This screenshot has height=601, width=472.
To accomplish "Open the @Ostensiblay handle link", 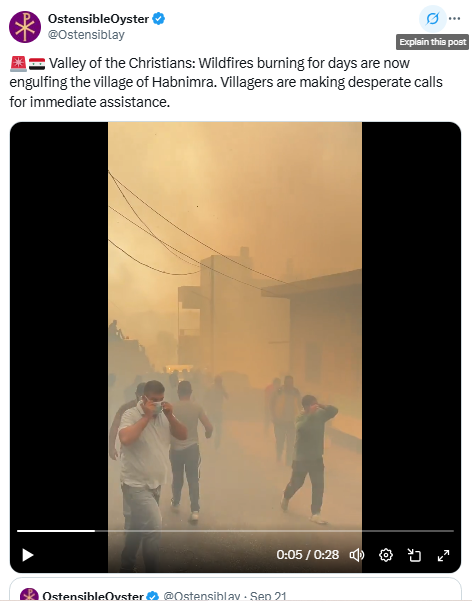I will pos(86,35).
